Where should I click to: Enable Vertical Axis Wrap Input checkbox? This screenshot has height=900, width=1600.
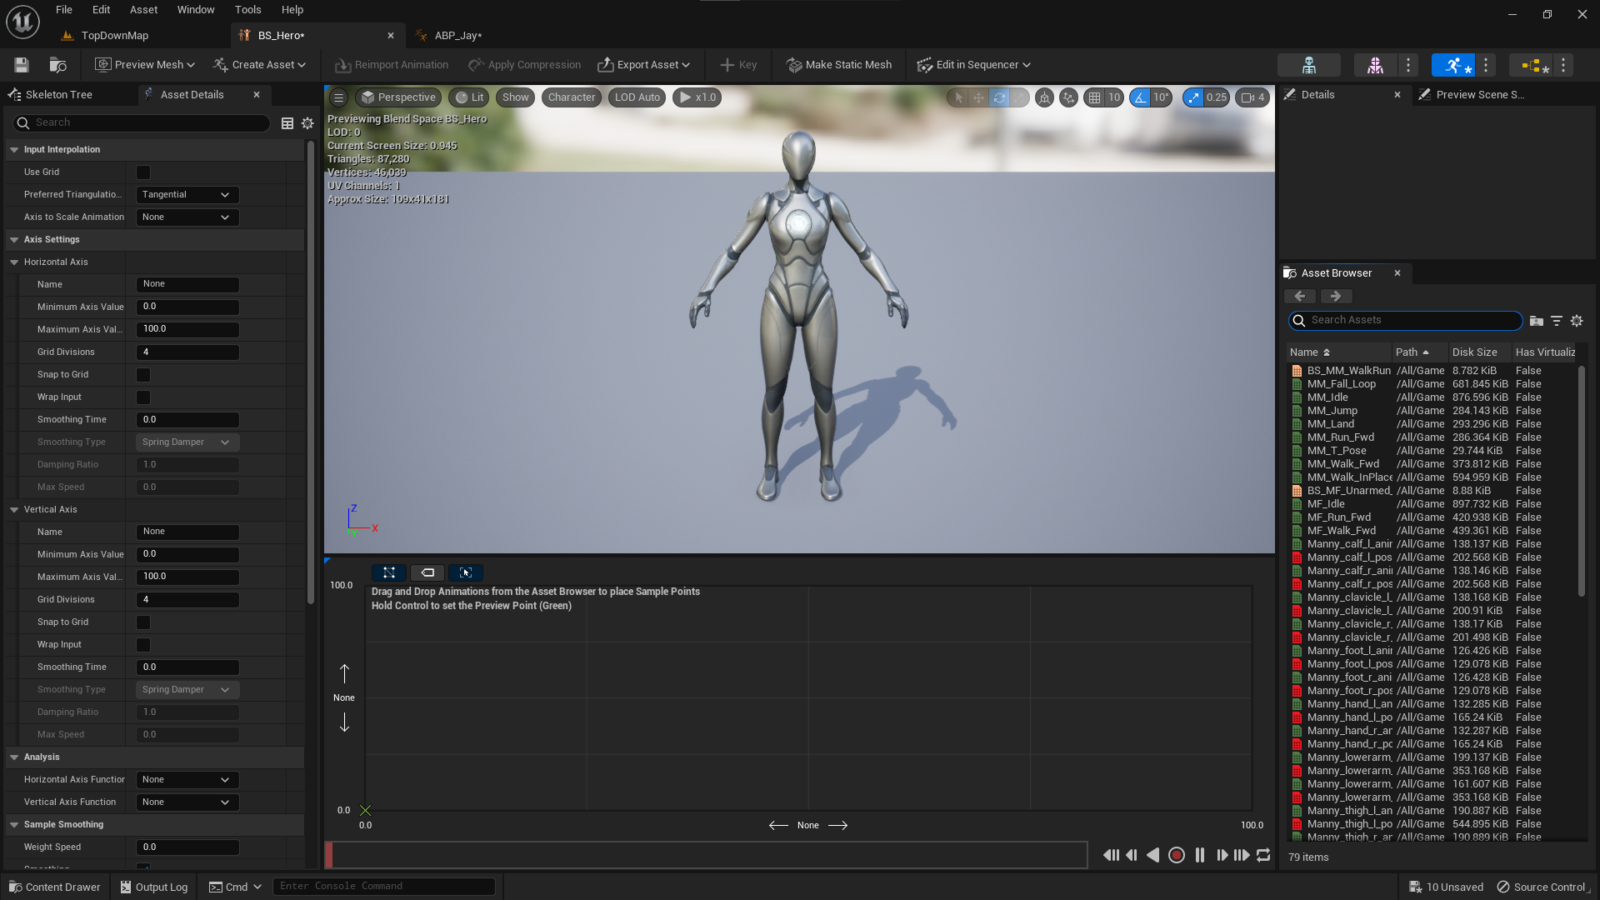pos(143,645)
